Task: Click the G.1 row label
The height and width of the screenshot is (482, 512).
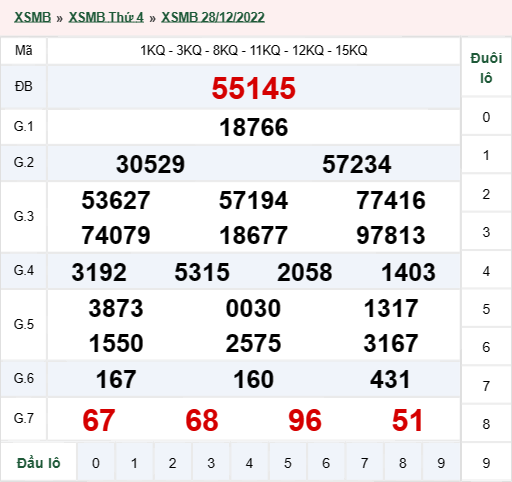Action: click(24, 127)
